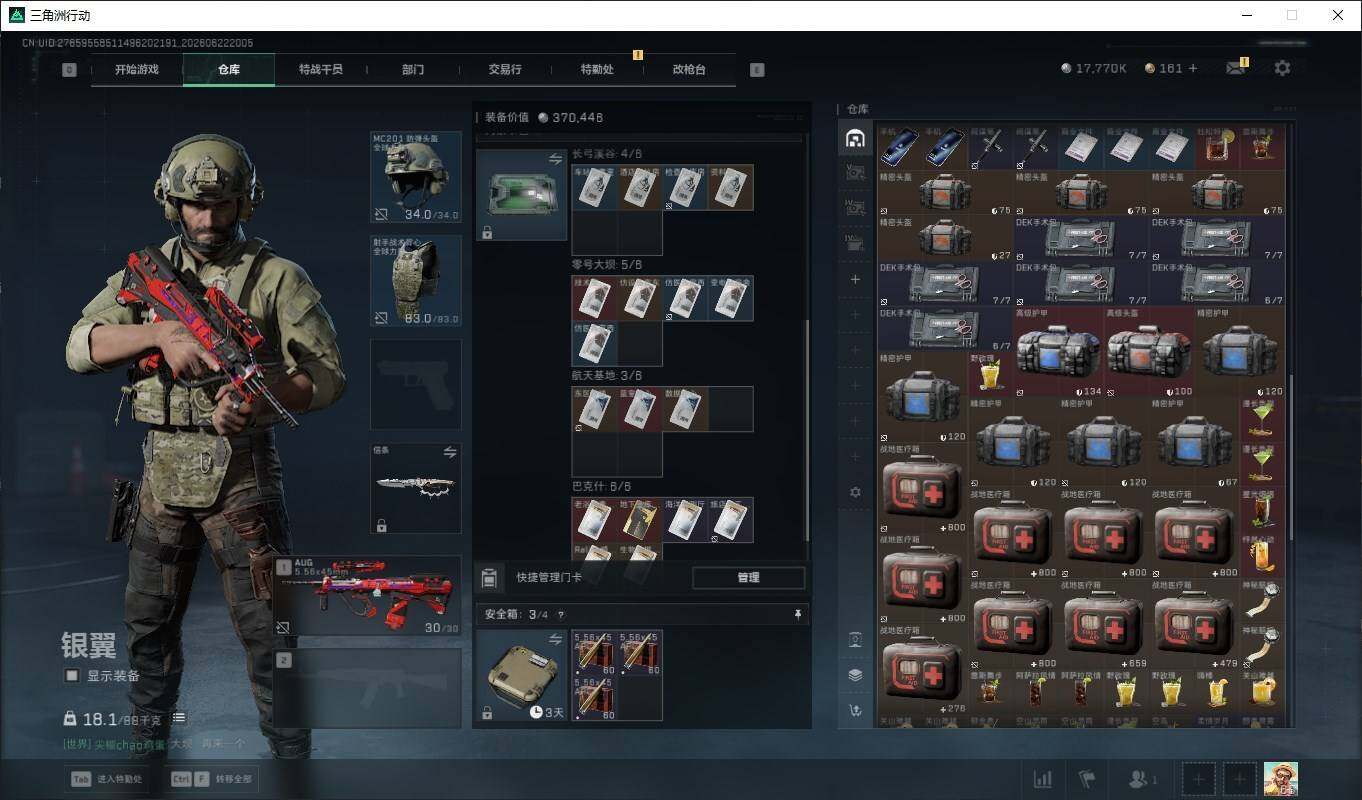This screenshot has width=1362, height=800.
Task: Select the 战地医疗箱 showing +276
Action: pos(922,671)
